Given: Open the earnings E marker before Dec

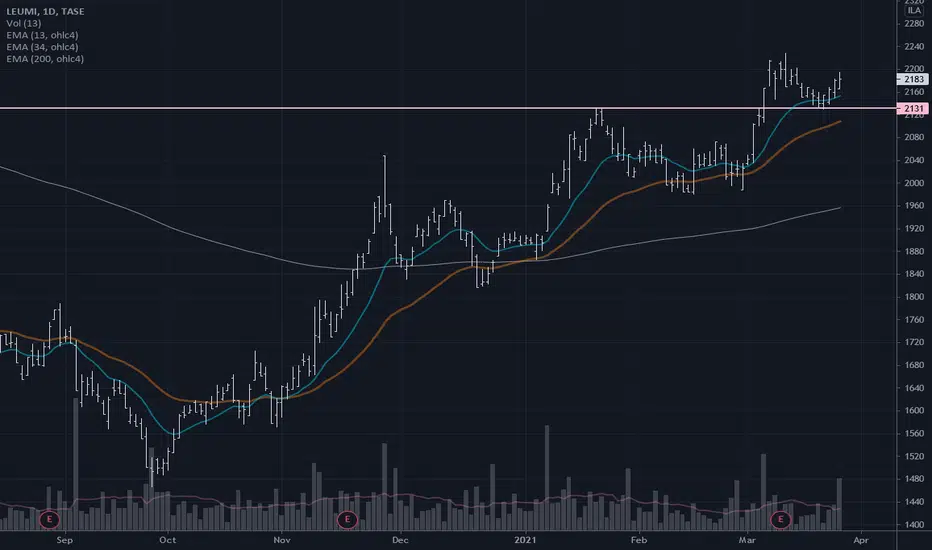Looking at the screenshot, I should tap(347, 520).
